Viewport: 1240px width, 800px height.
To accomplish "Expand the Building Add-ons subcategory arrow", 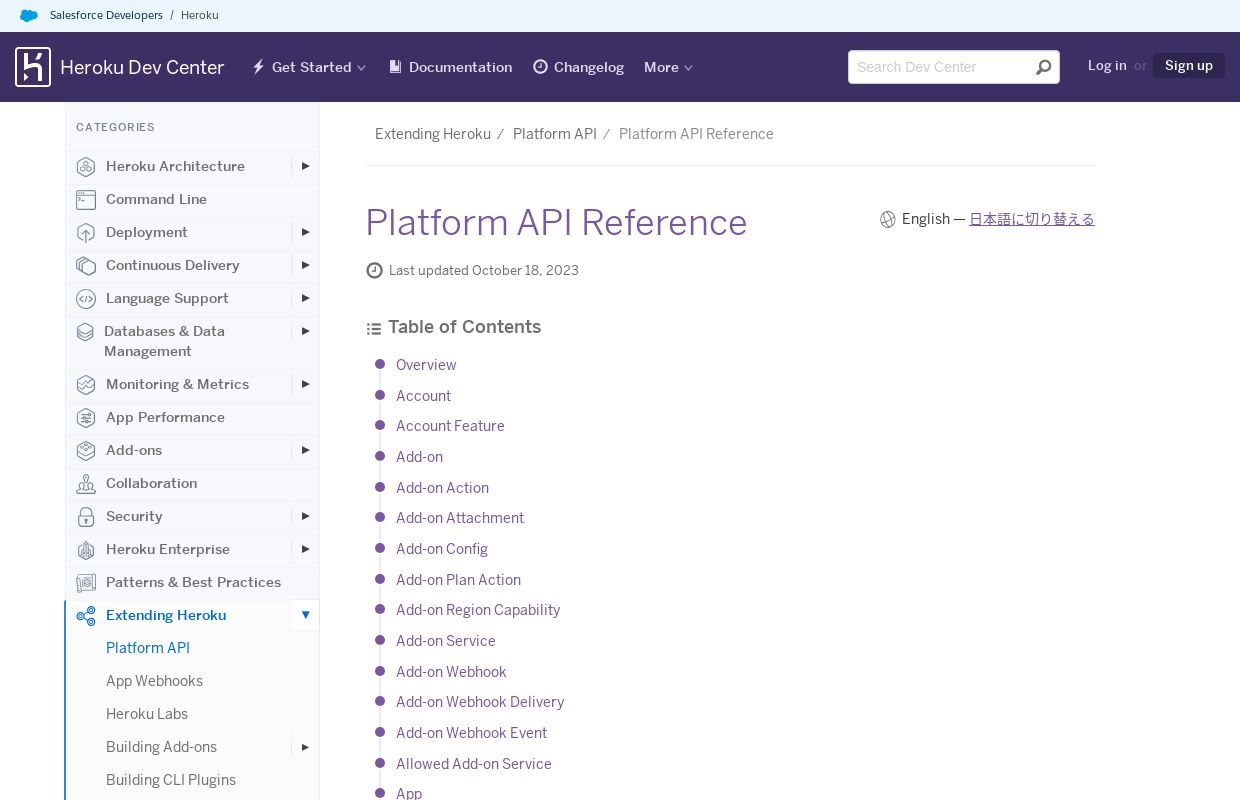I will pos(305,747).
